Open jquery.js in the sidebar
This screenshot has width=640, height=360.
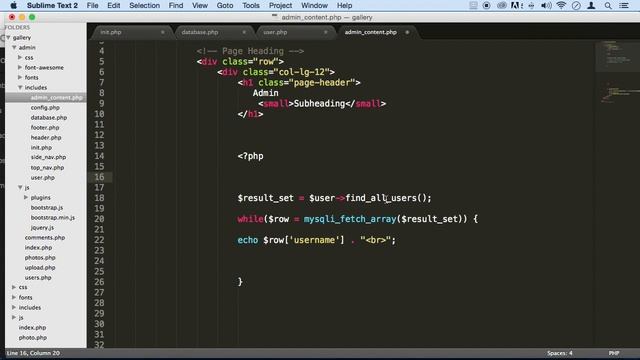tap(42, 227)
